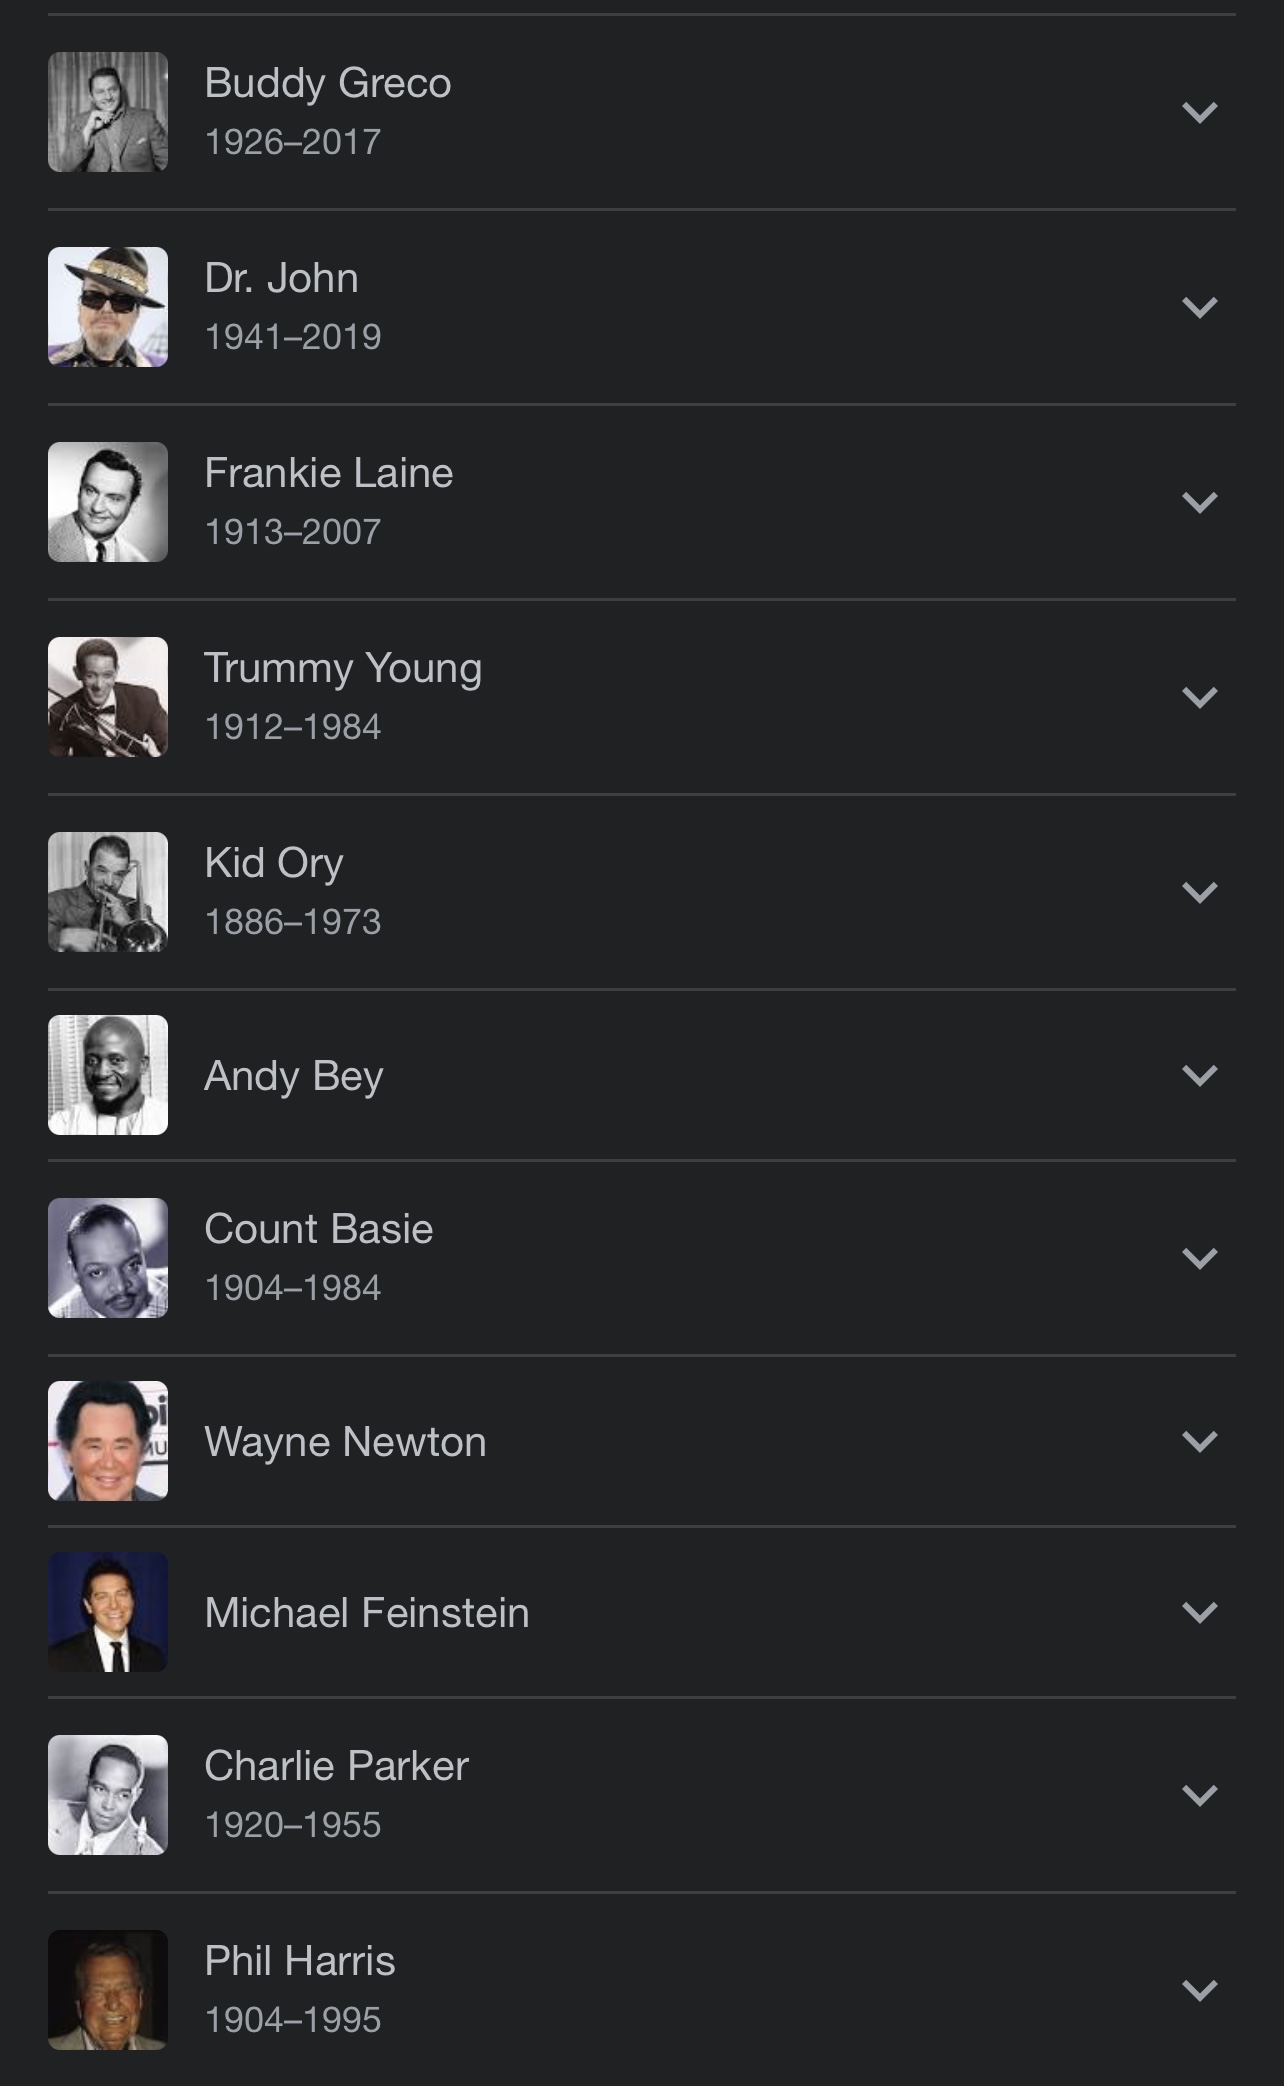1284x2086 pixels.
Task: Select the Michael Feinstein name text
Action: (x=366, y=1613)
